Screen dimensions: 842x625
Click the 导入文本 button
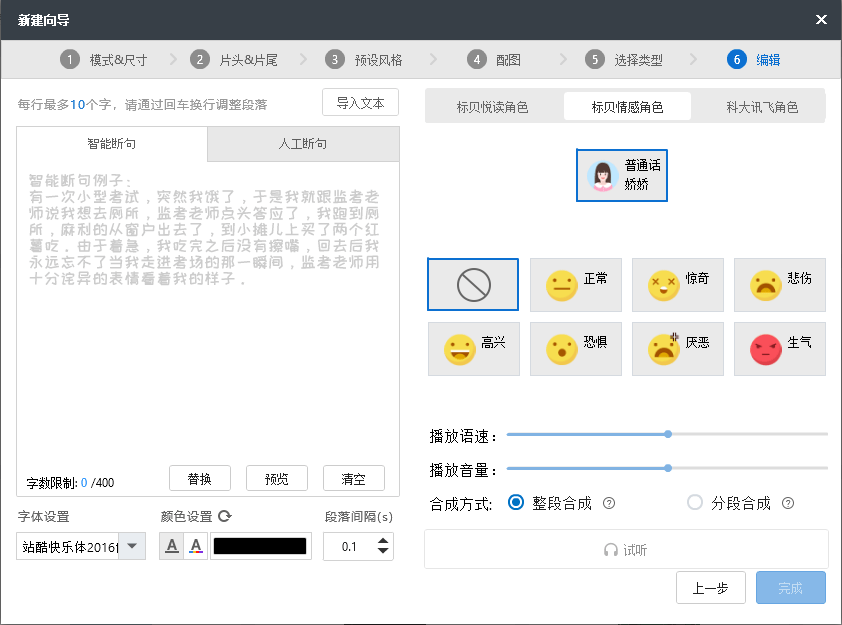coord(360,102)
